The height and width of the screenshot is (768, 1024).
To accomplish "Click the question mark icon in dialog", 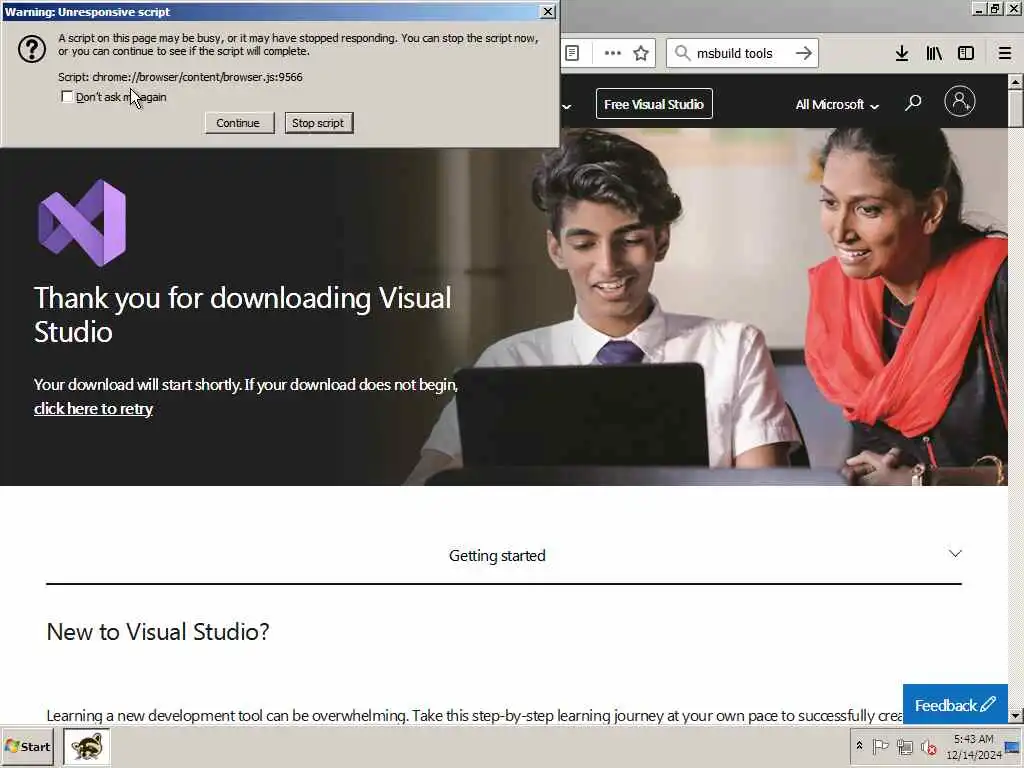I will (x=31, y=49).
